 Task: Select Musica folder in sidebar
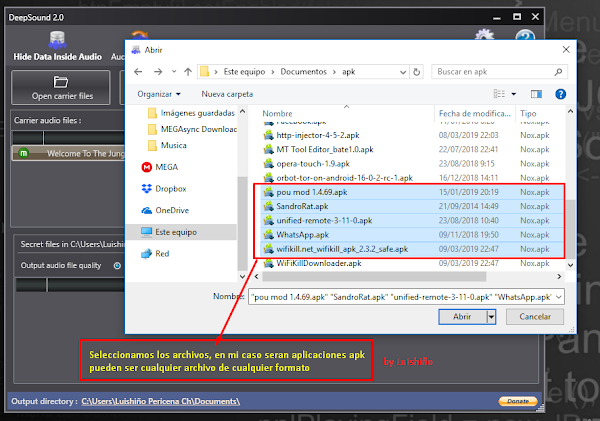168,145
